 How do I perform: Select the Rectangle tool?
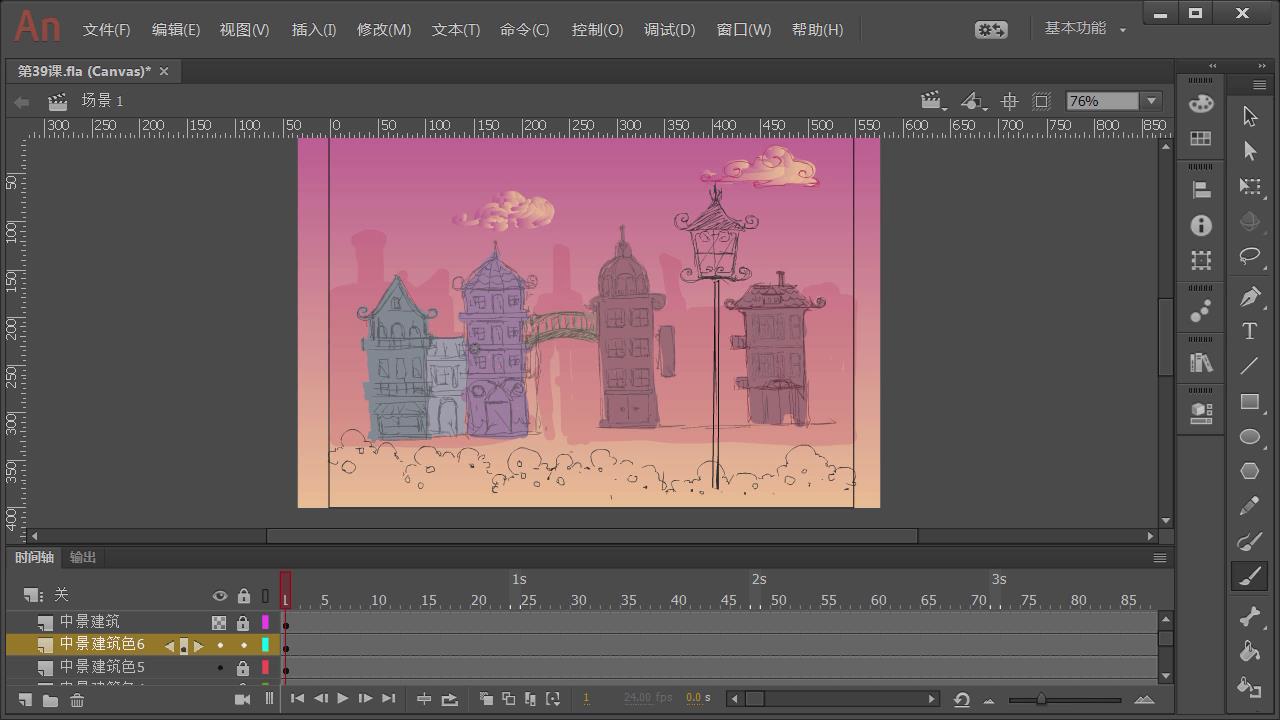(1250, 402)
